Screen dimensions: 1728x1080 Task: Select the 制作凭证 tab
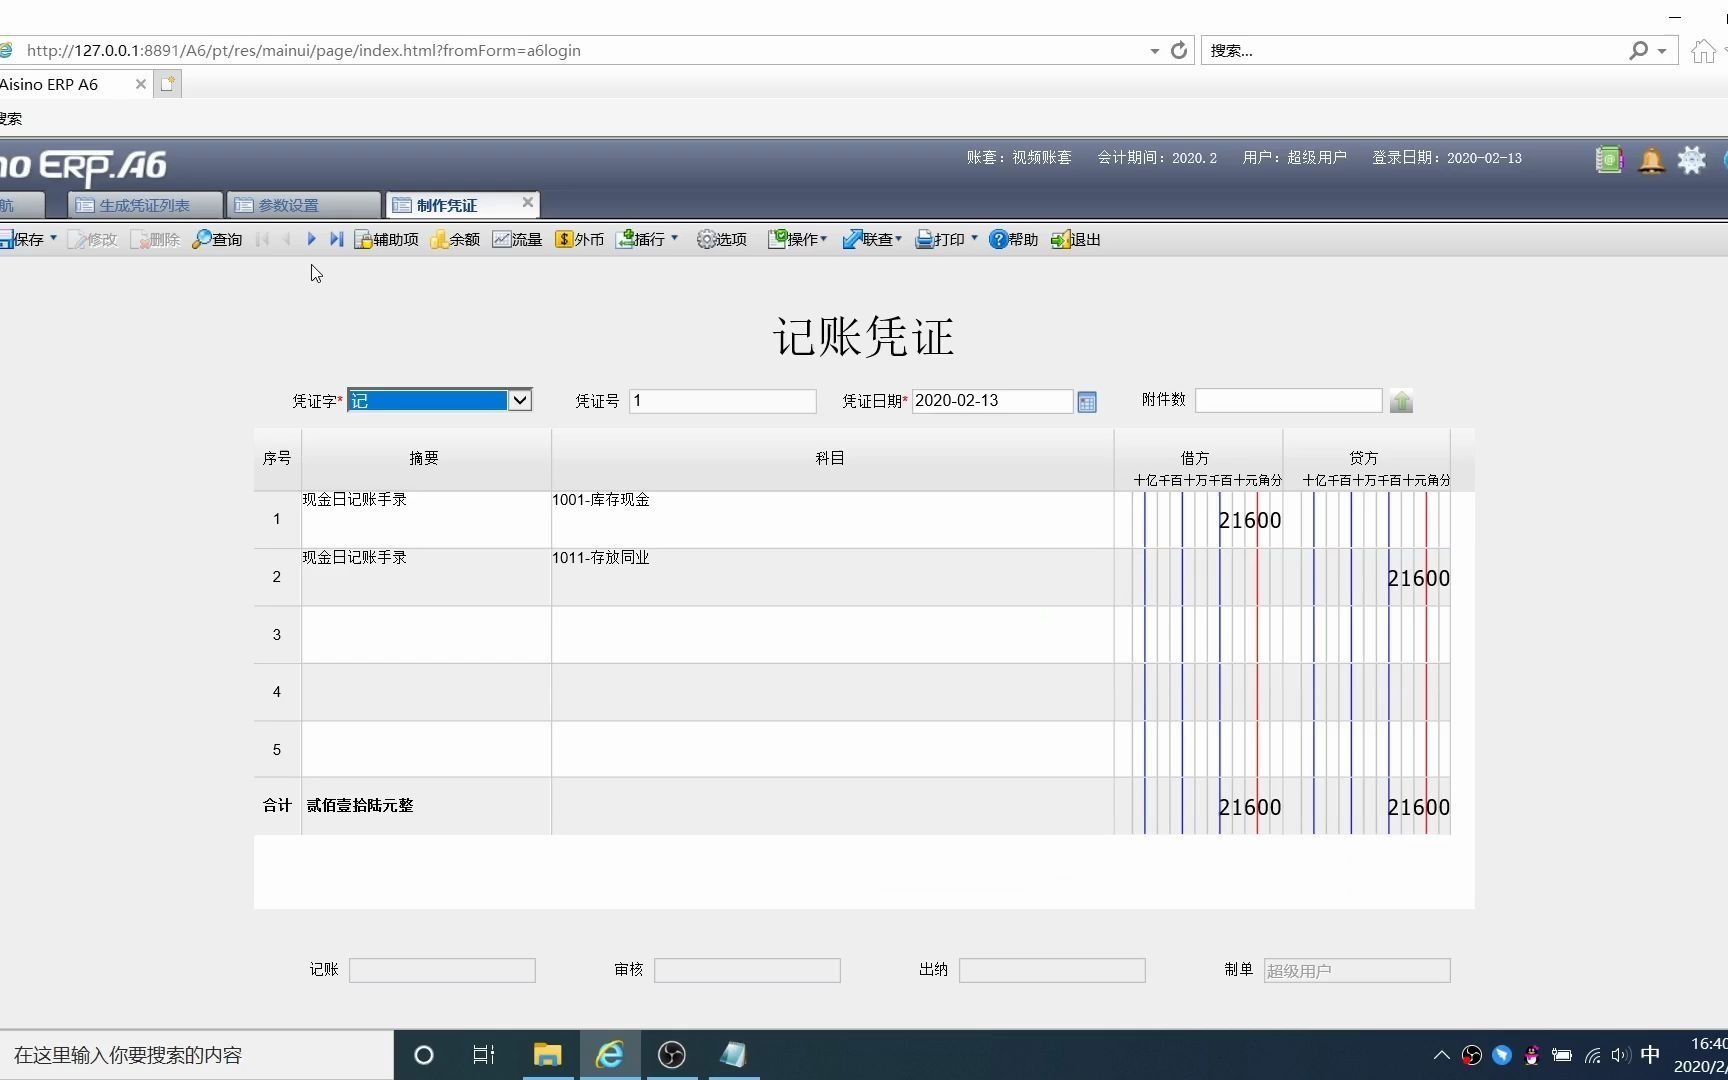click(447, 205)
